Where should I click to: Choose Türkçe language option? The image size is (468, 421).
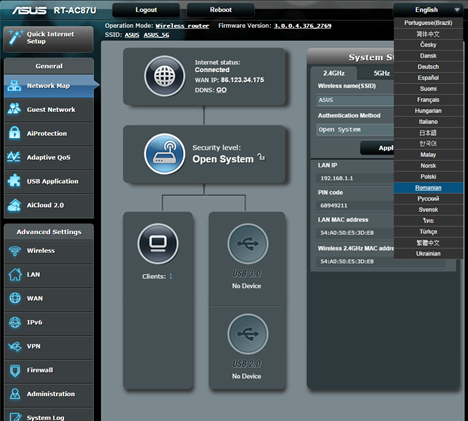pos(428,232)
